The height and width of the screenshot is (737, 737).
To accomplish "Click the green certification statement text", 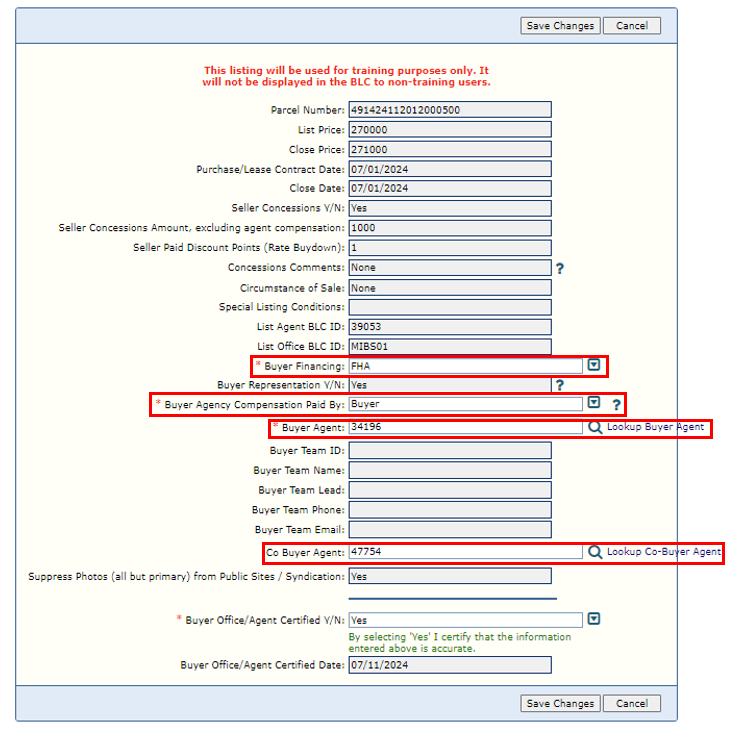I will (460, 643).
